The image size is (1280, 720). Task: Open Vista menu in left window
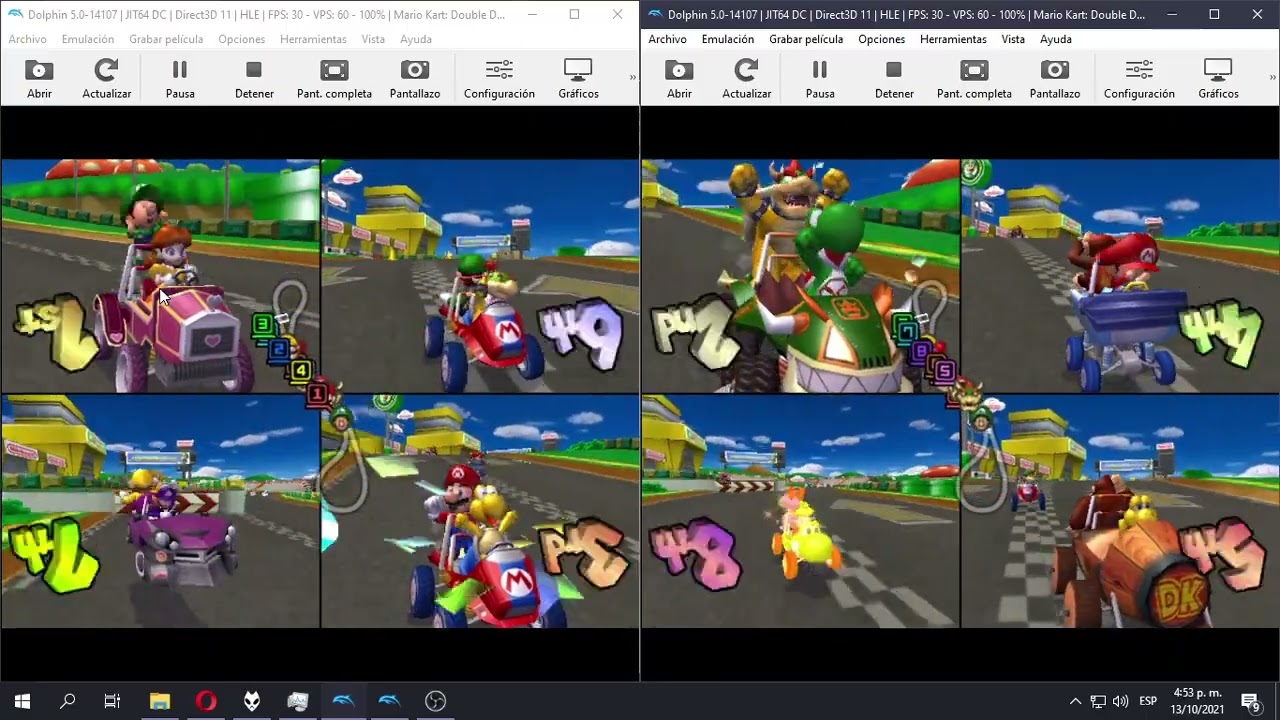coord(373,39)
